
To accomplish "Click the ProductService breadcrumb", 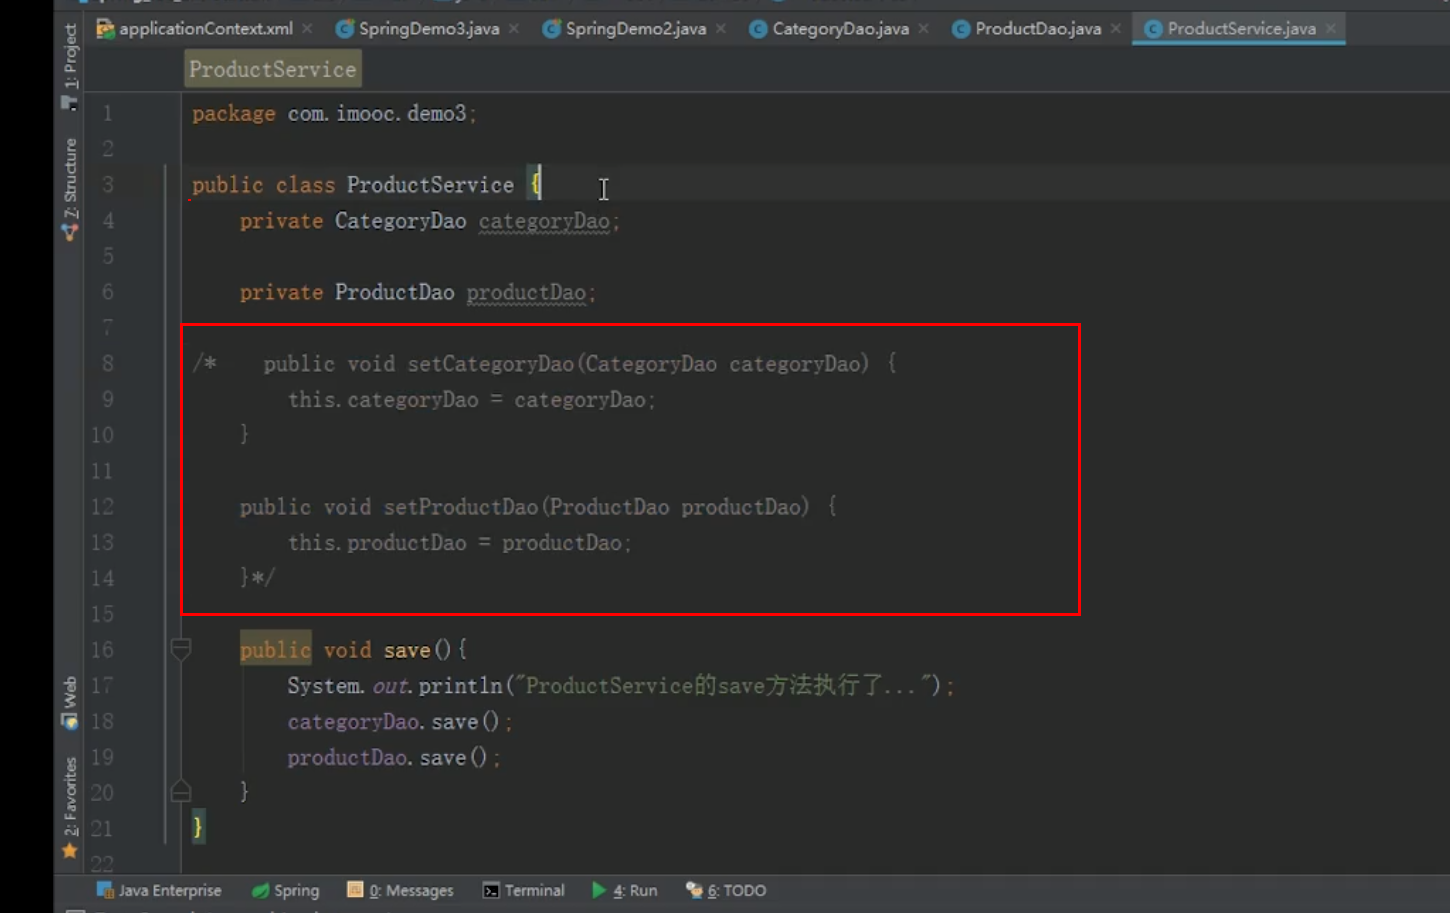I will coord(272,69).
